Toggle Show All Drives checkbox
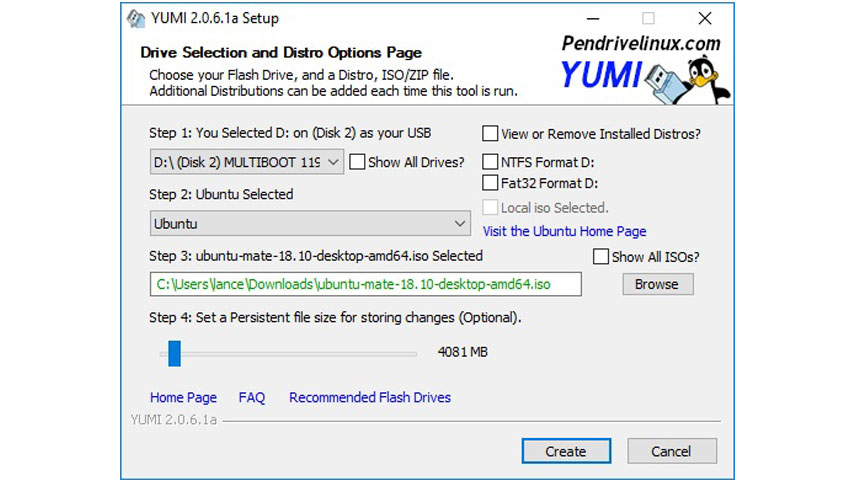The width and height of the screenshot is (856, 482). (357, 162)
